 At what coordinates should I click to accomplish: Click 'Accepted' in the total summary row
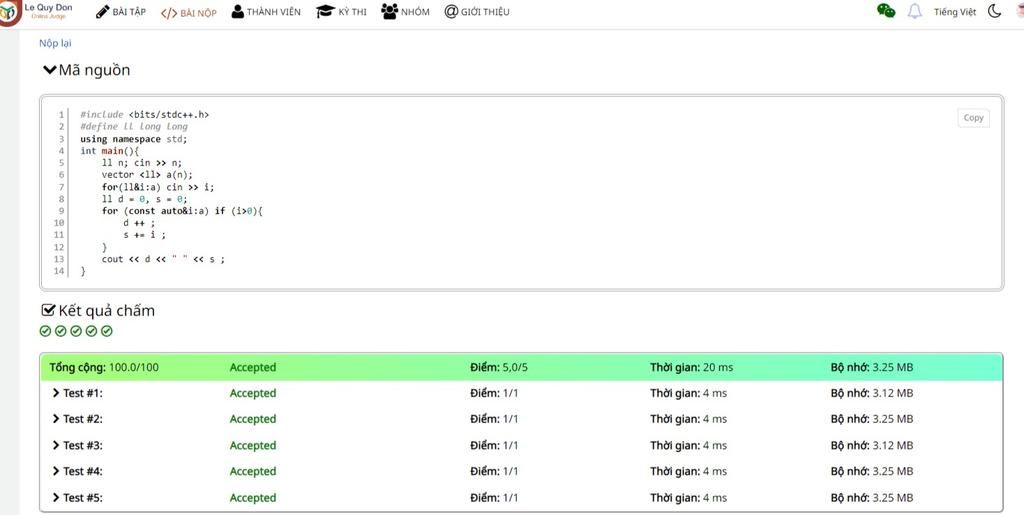pyautogui.click(x=253, y=367)
